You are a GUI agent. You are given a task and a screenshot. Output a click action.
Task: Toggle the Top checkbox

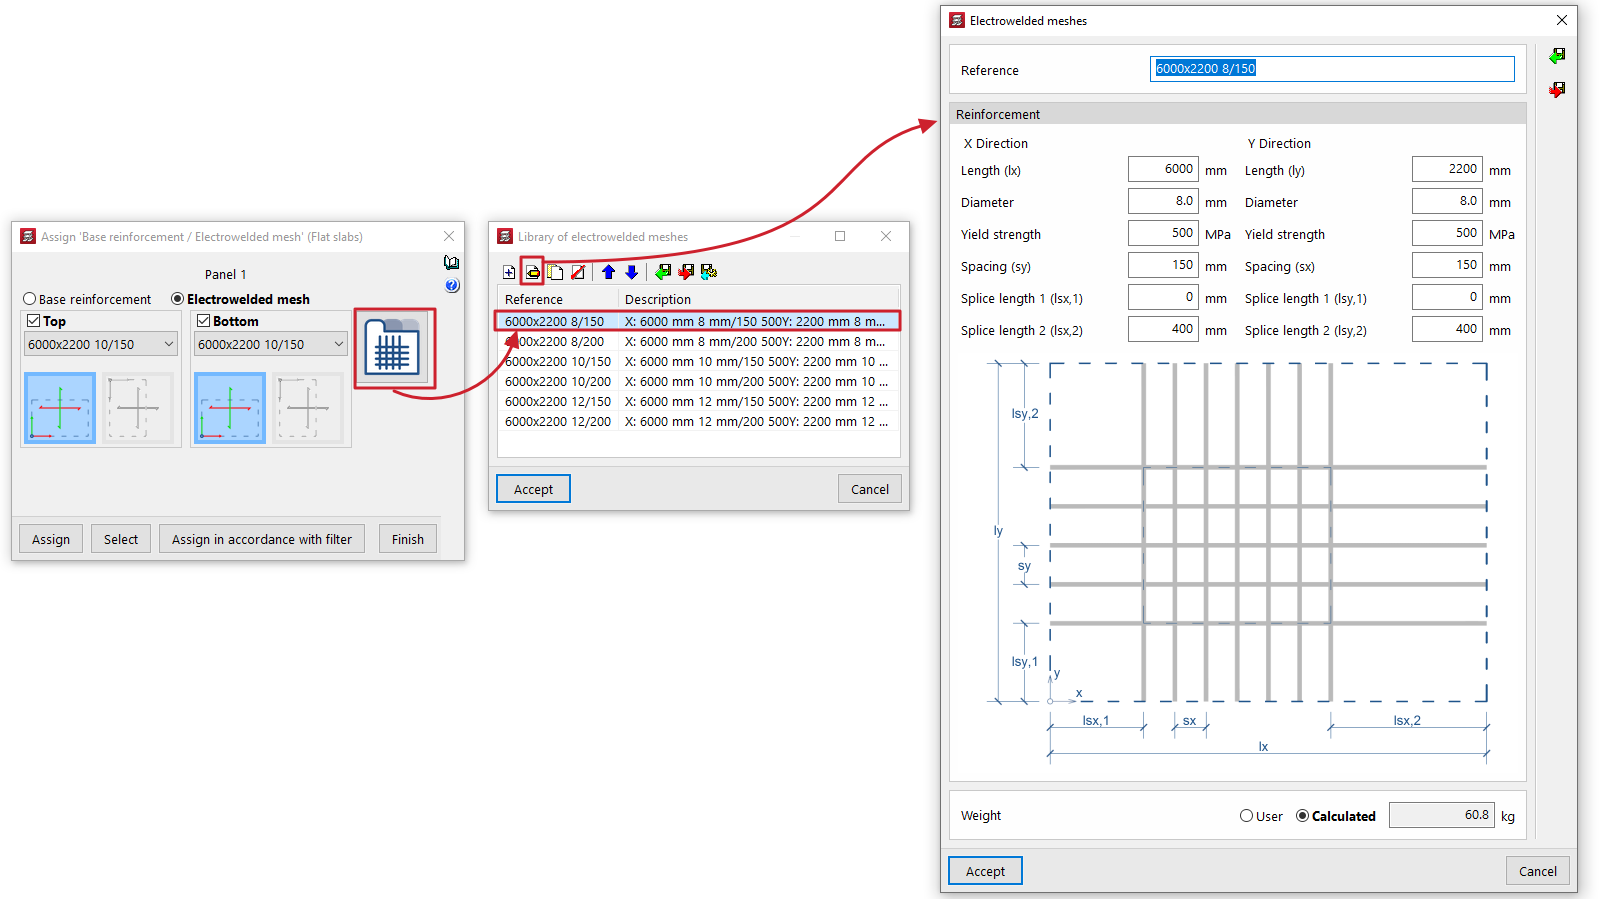34,321
